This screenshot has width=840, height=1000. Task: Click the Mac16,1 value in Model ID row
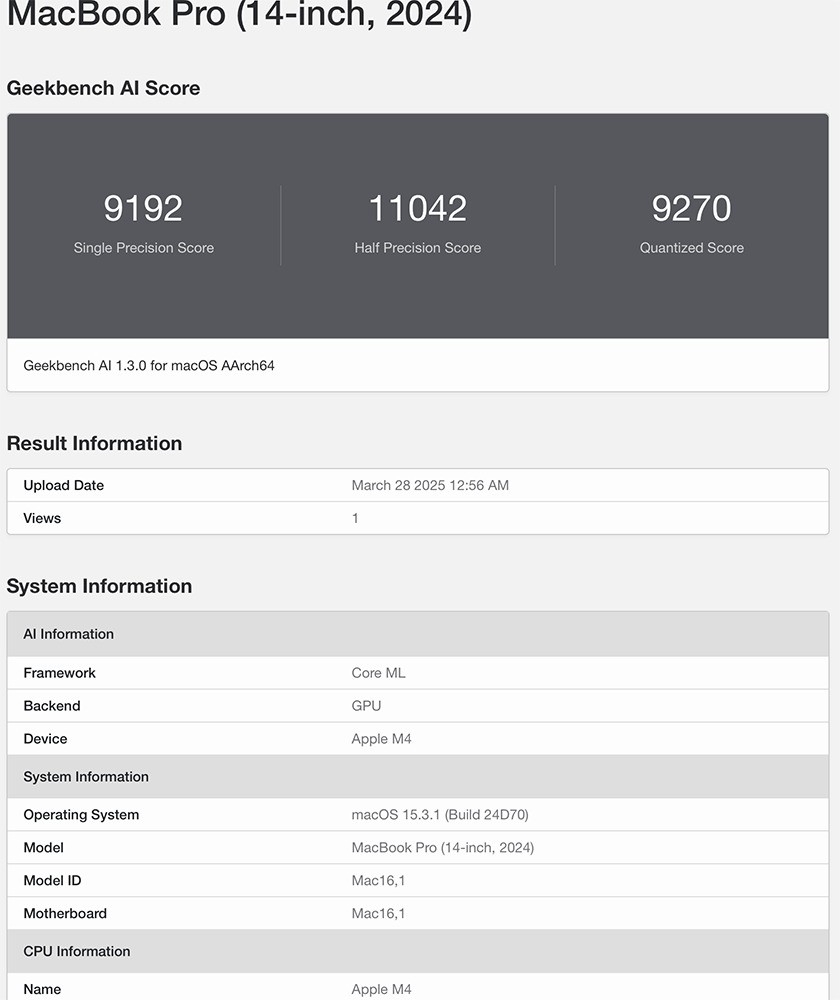(378, 881)
